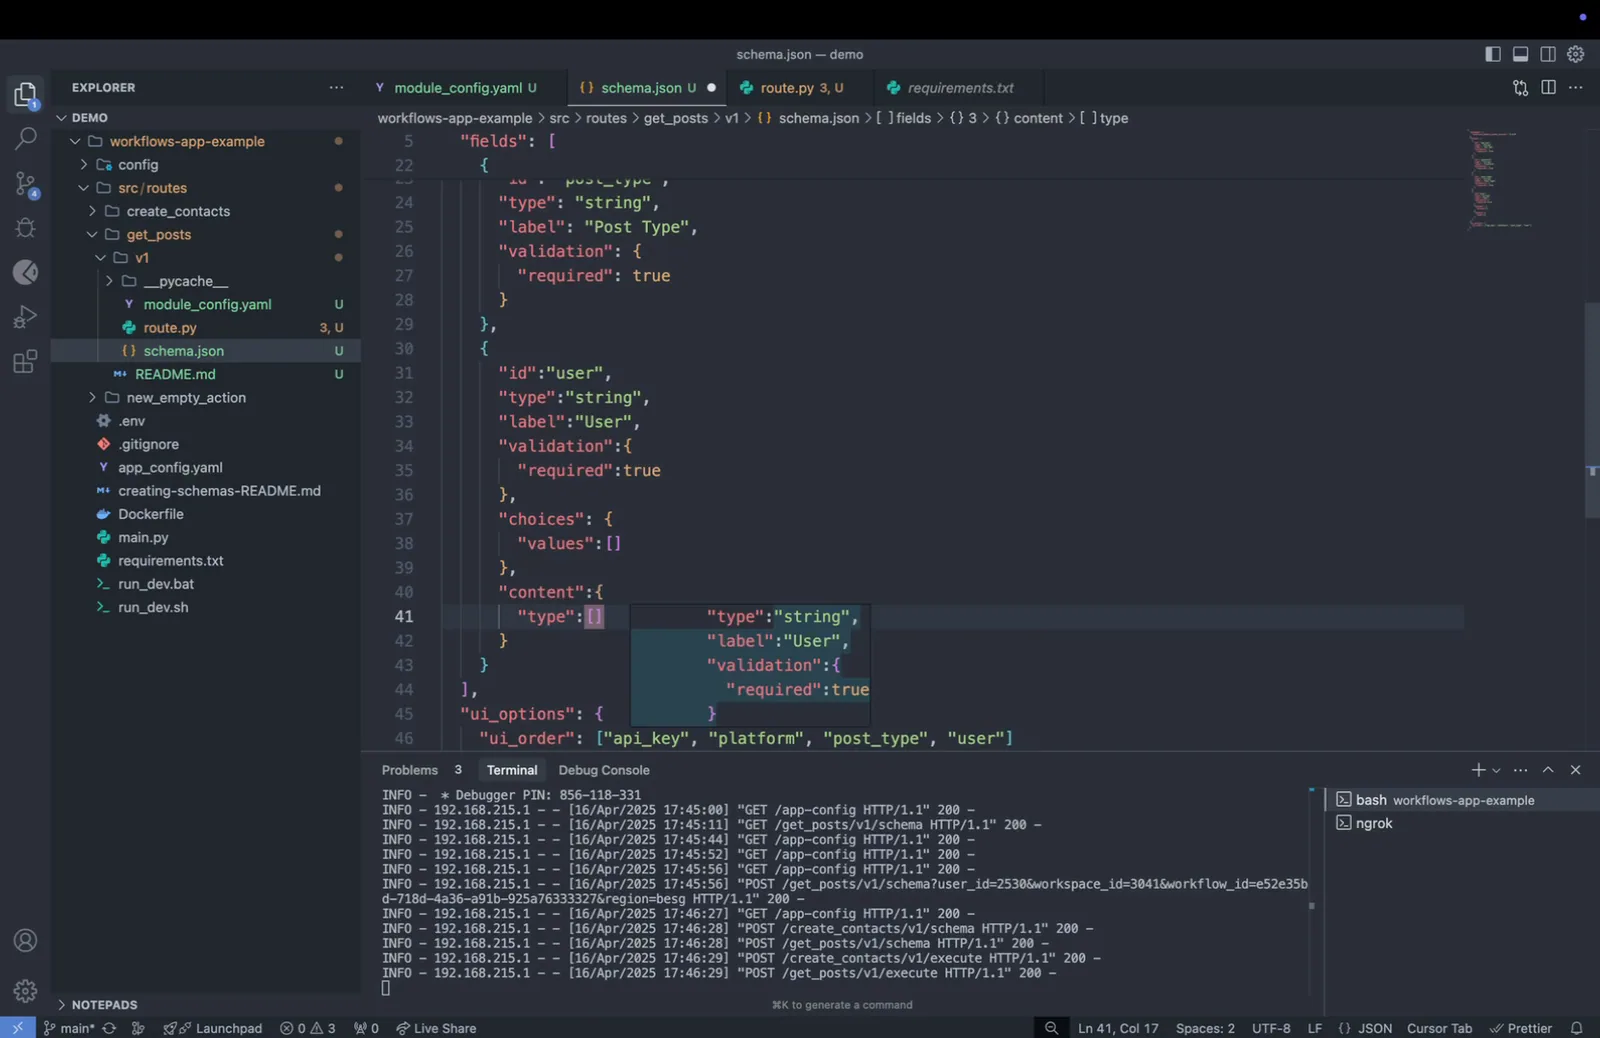1600x1038 pixels.
Task: Start Live Share from status bar
Action: pyautogui.click(x=436, y=1028)
